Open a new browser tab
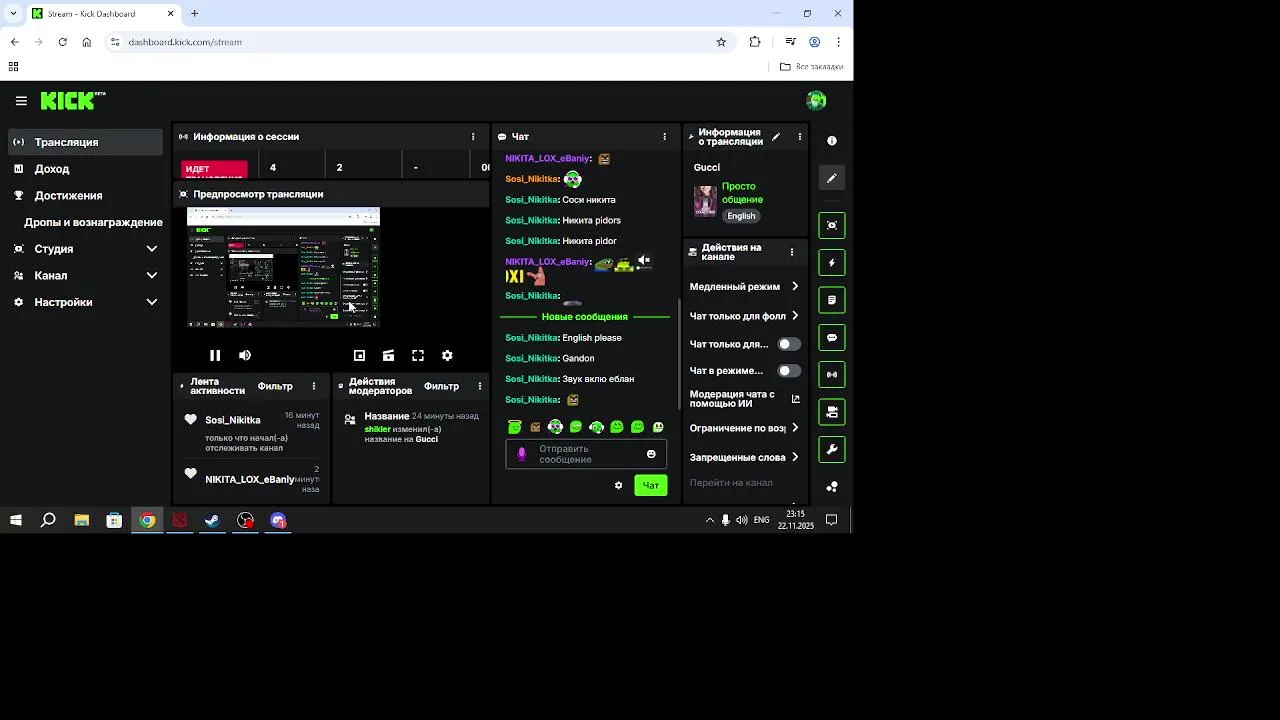 click(x=195, y=13)
